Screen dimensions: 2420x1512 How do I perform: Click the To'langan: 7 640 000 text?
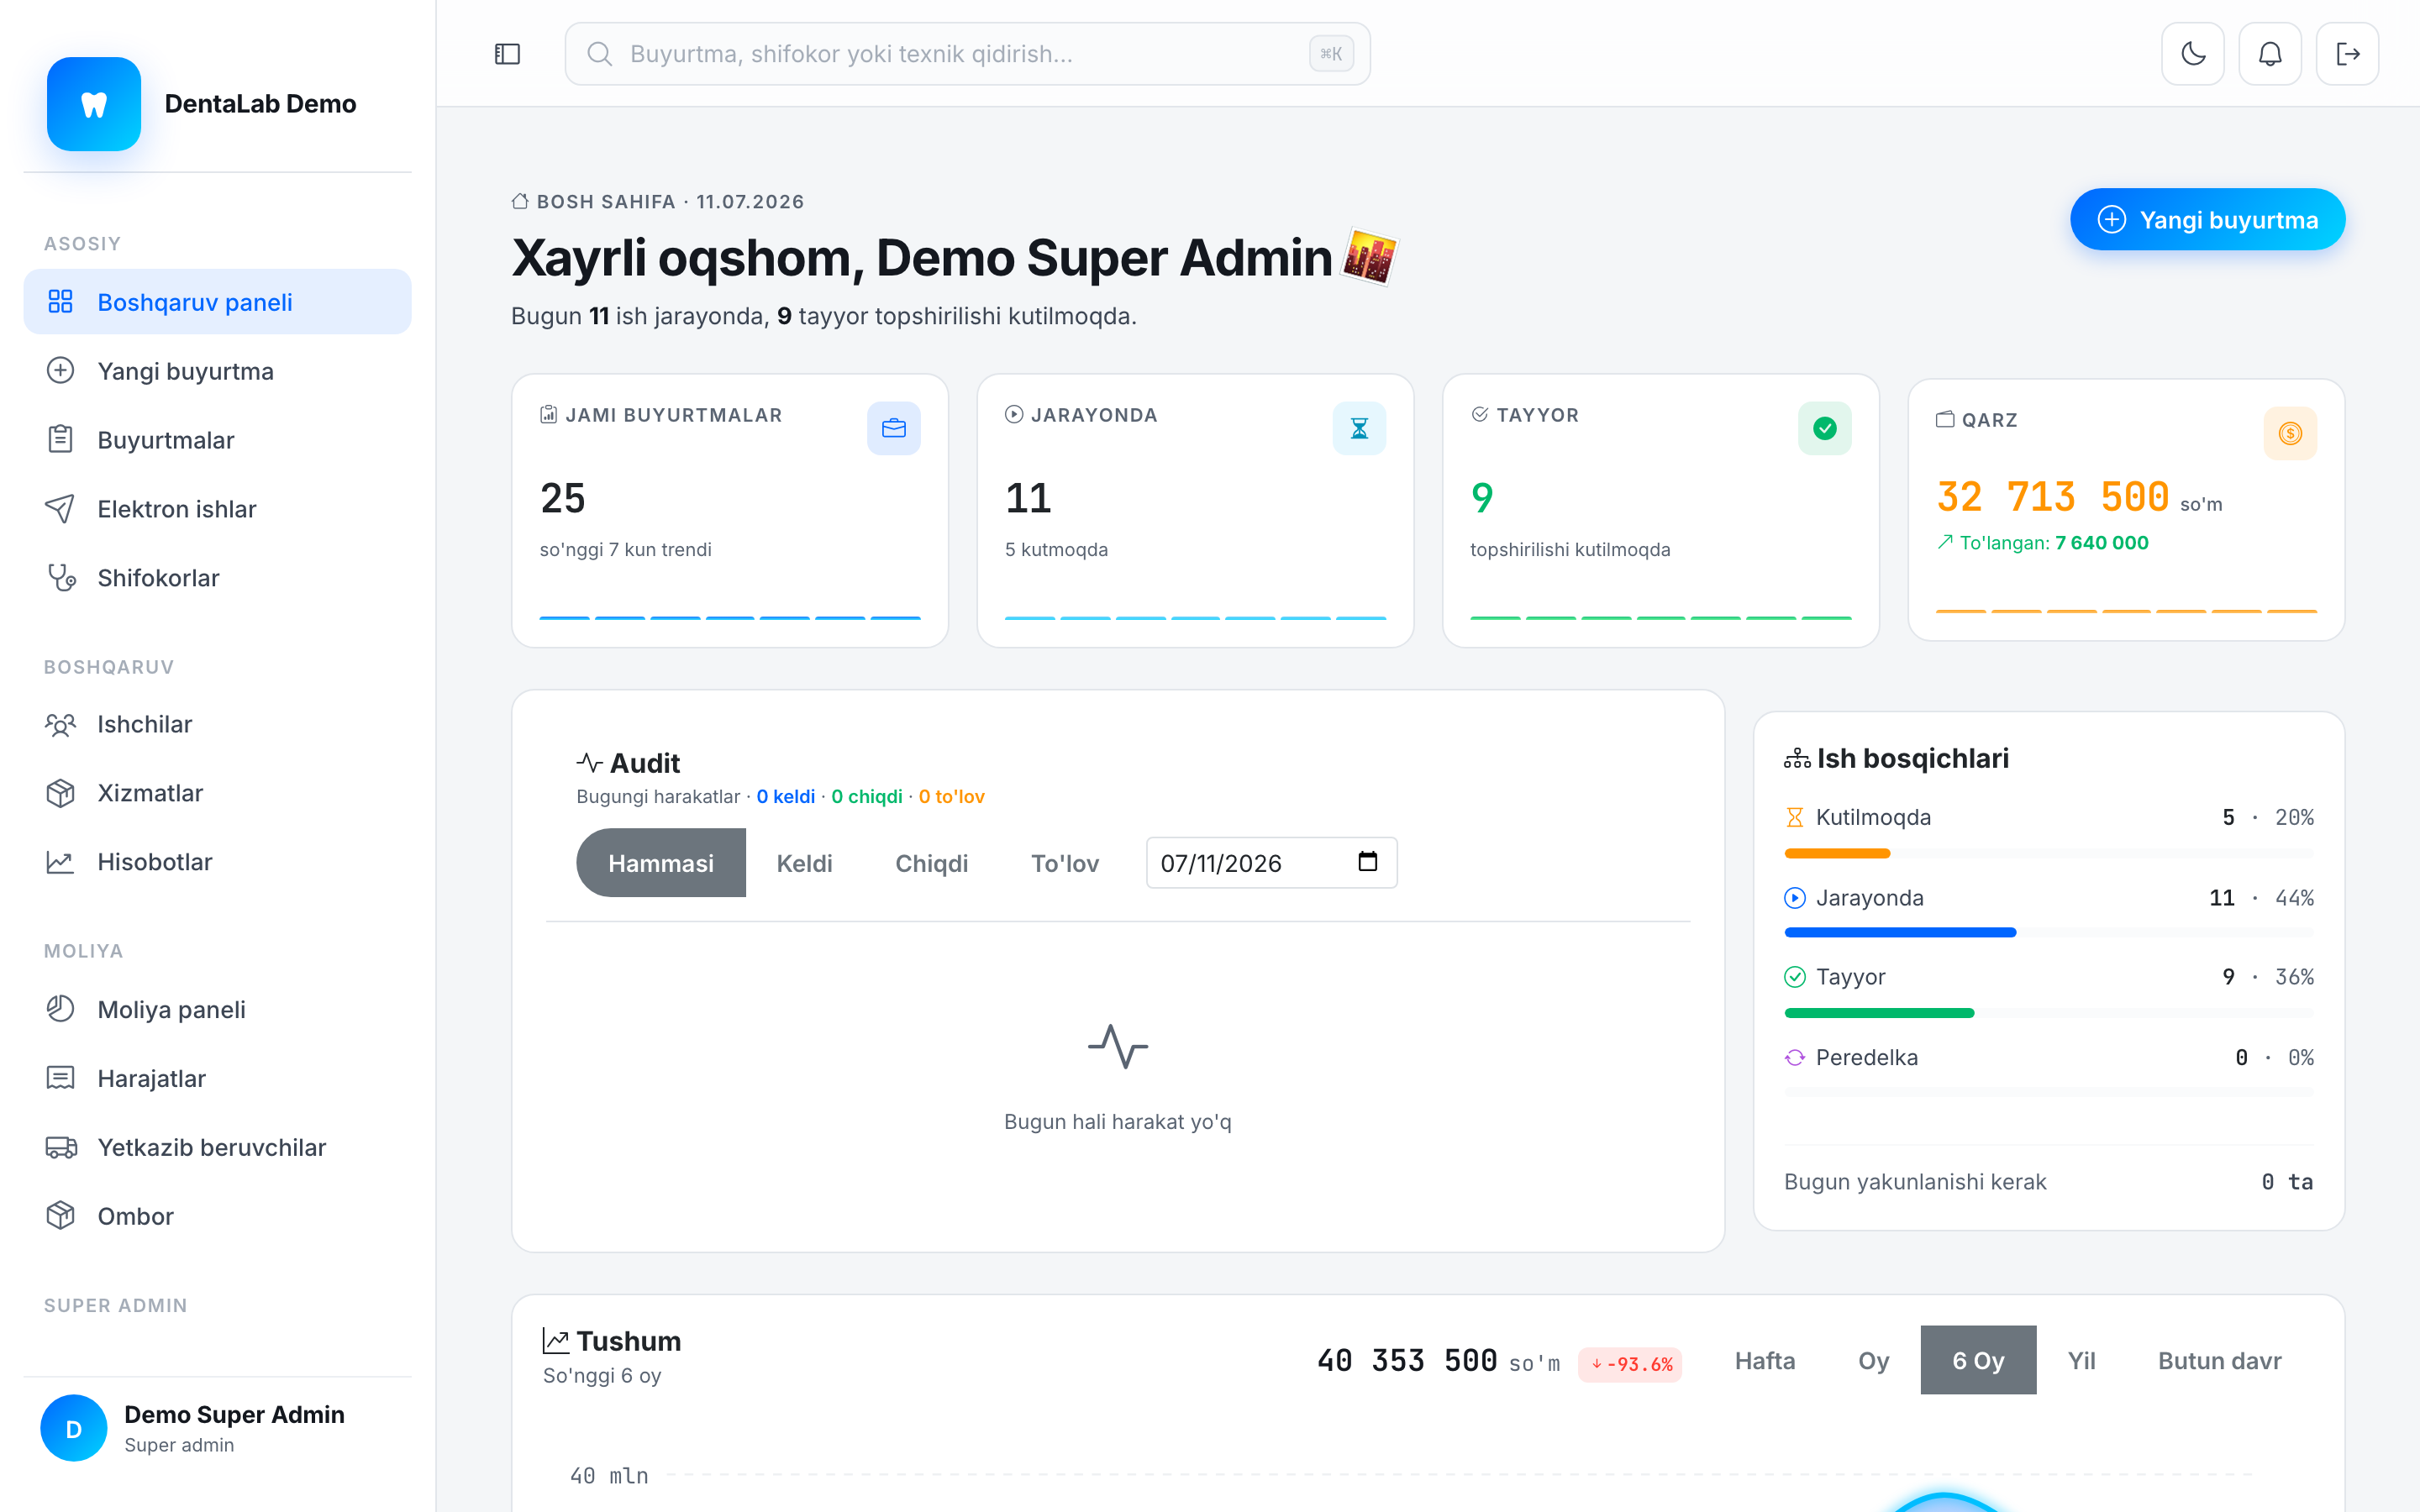click(2043, 542)
